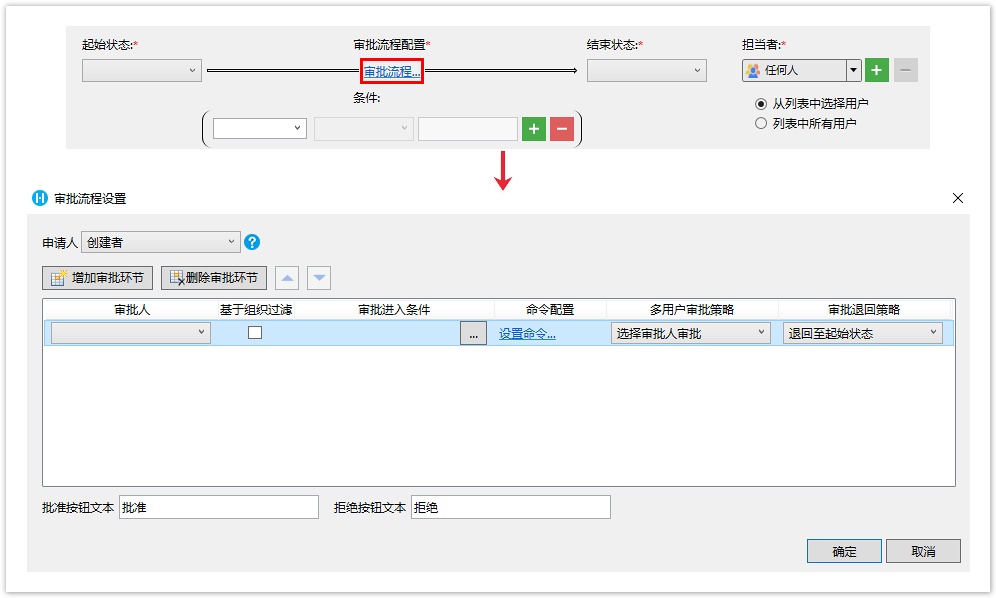Click 删除审批环节 button
Screen dimensions: 996x598
[x=214, y=278]
